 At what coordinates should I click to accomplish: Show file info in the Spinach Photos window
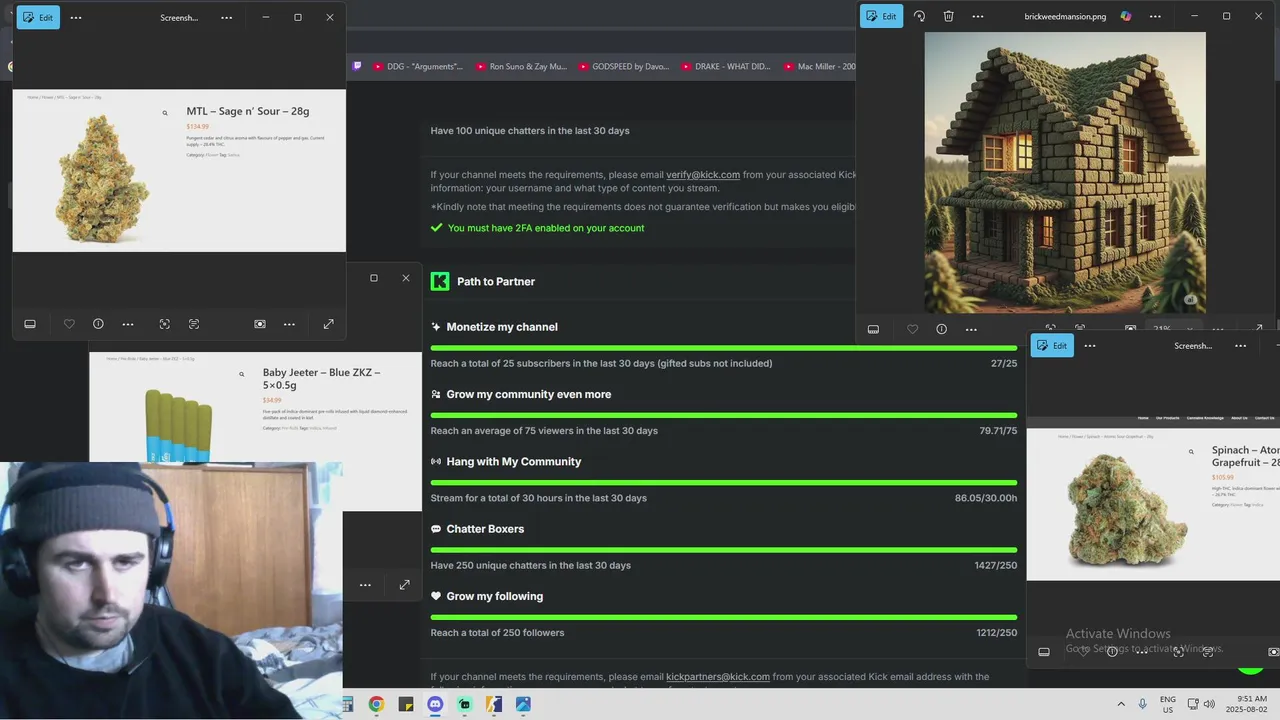click(1112, 652)
